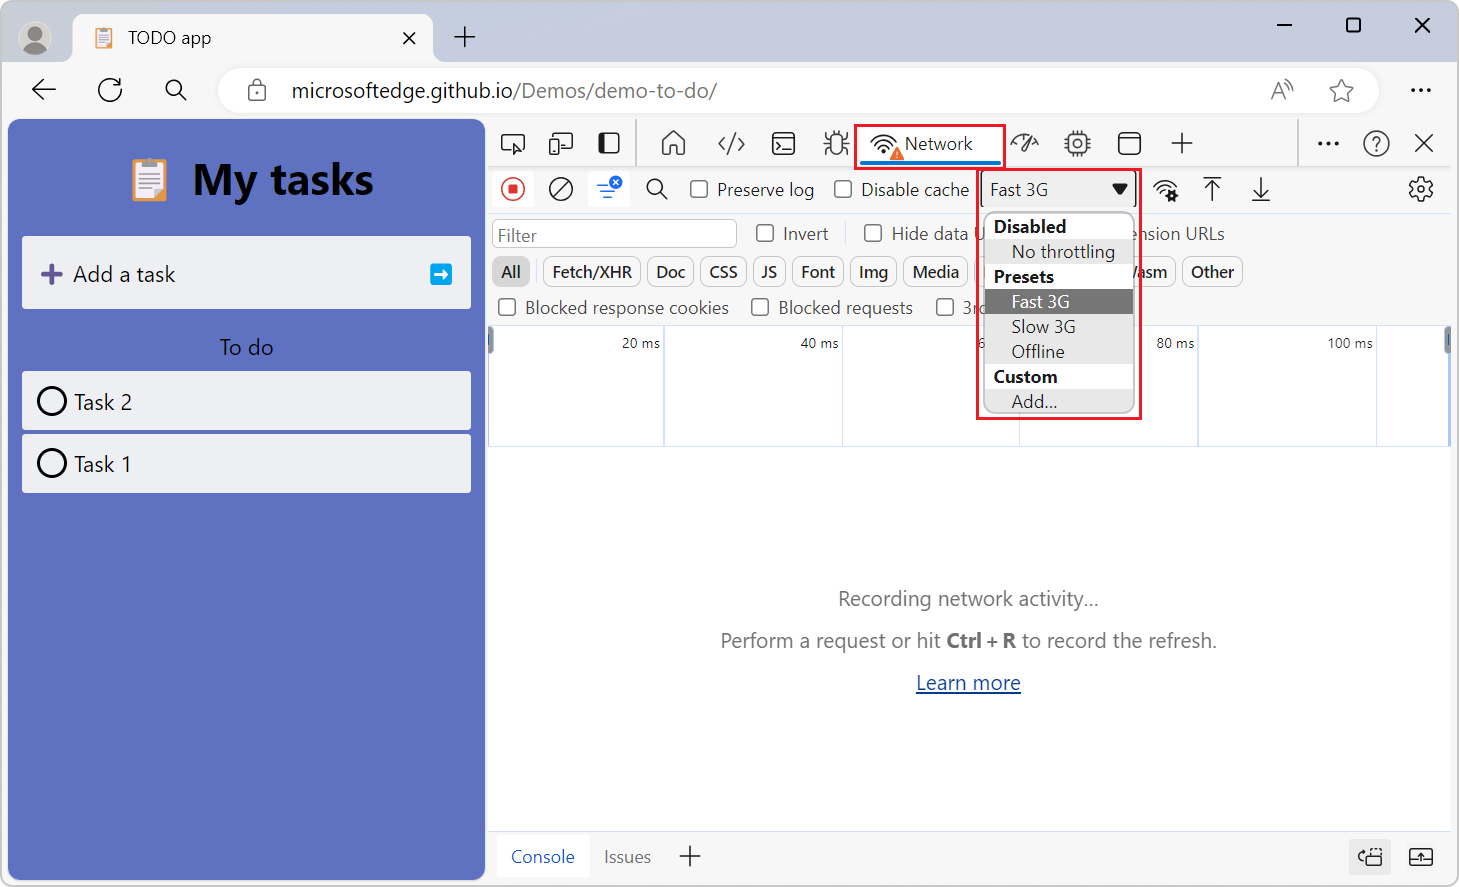Go back in browser

tap(44, 90)
